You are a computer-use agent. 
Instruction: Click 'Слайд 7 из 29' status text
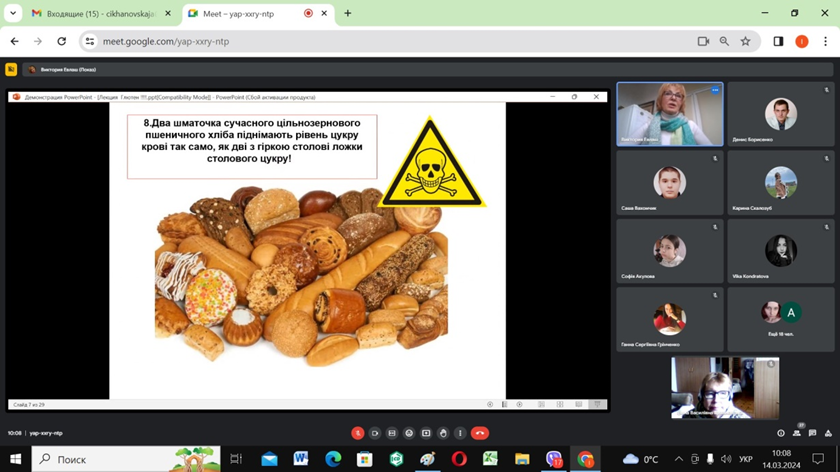[29, 404]
